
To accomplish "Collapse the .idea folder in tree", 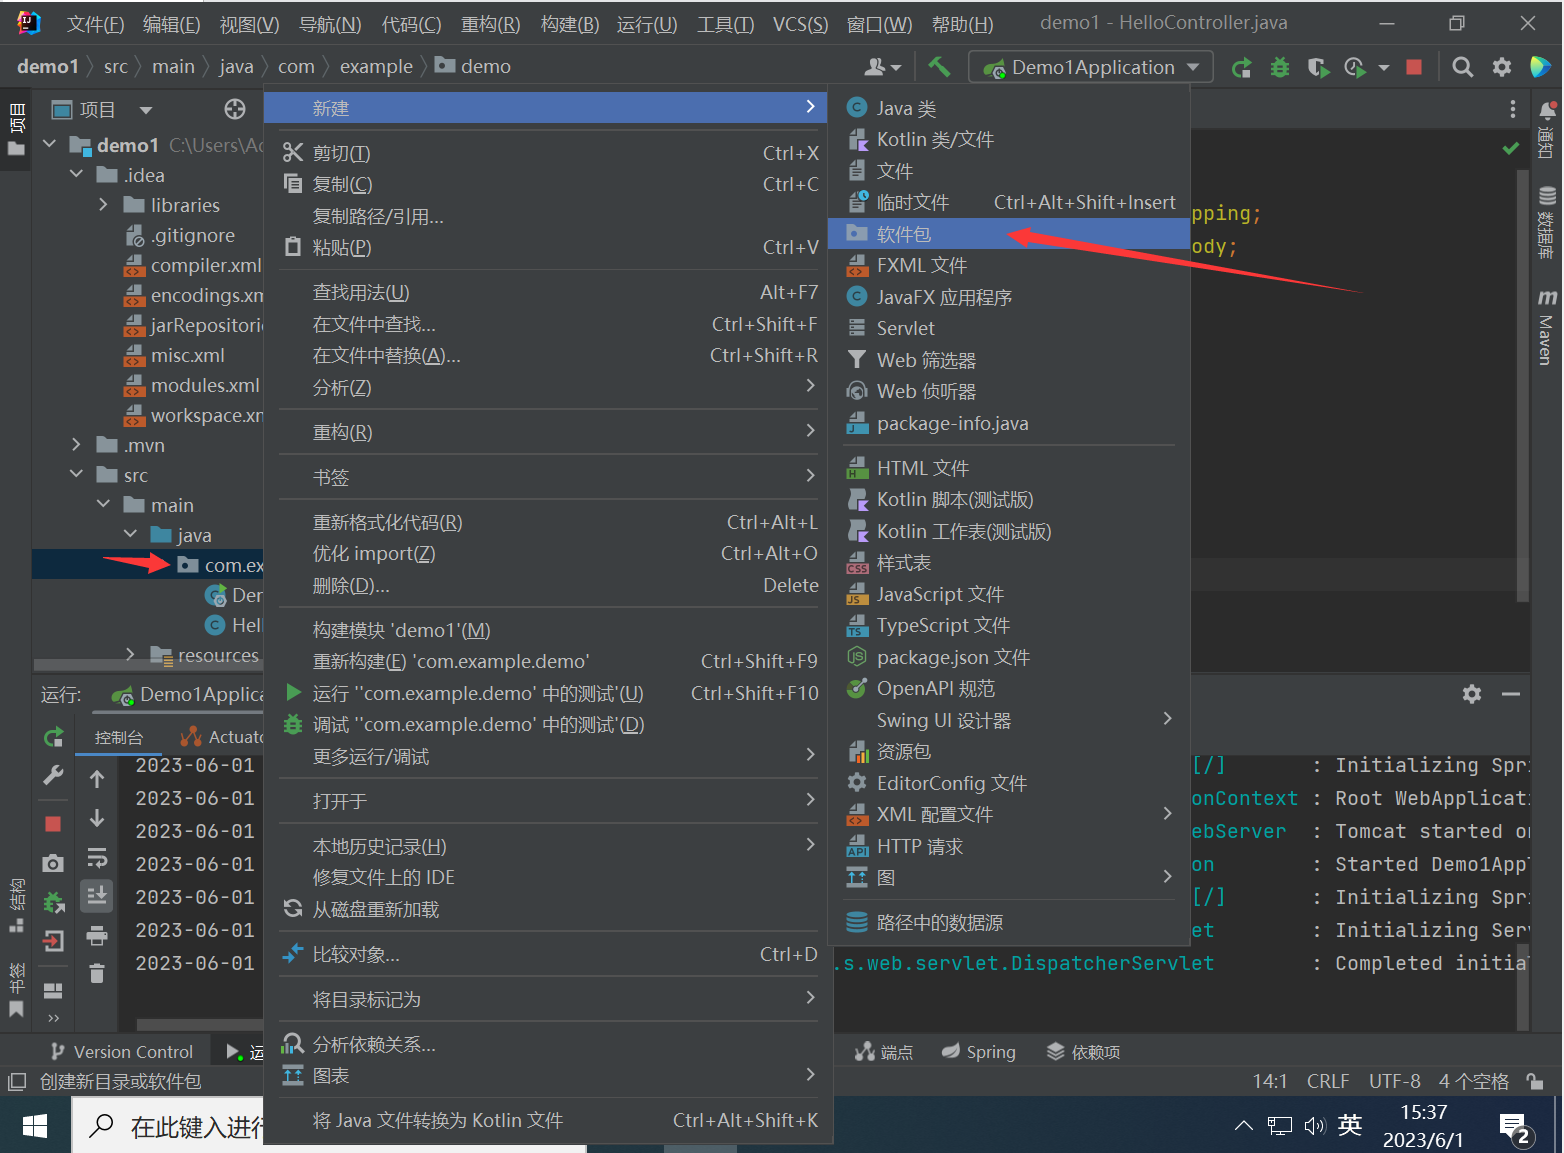I will tap(77, 175).
